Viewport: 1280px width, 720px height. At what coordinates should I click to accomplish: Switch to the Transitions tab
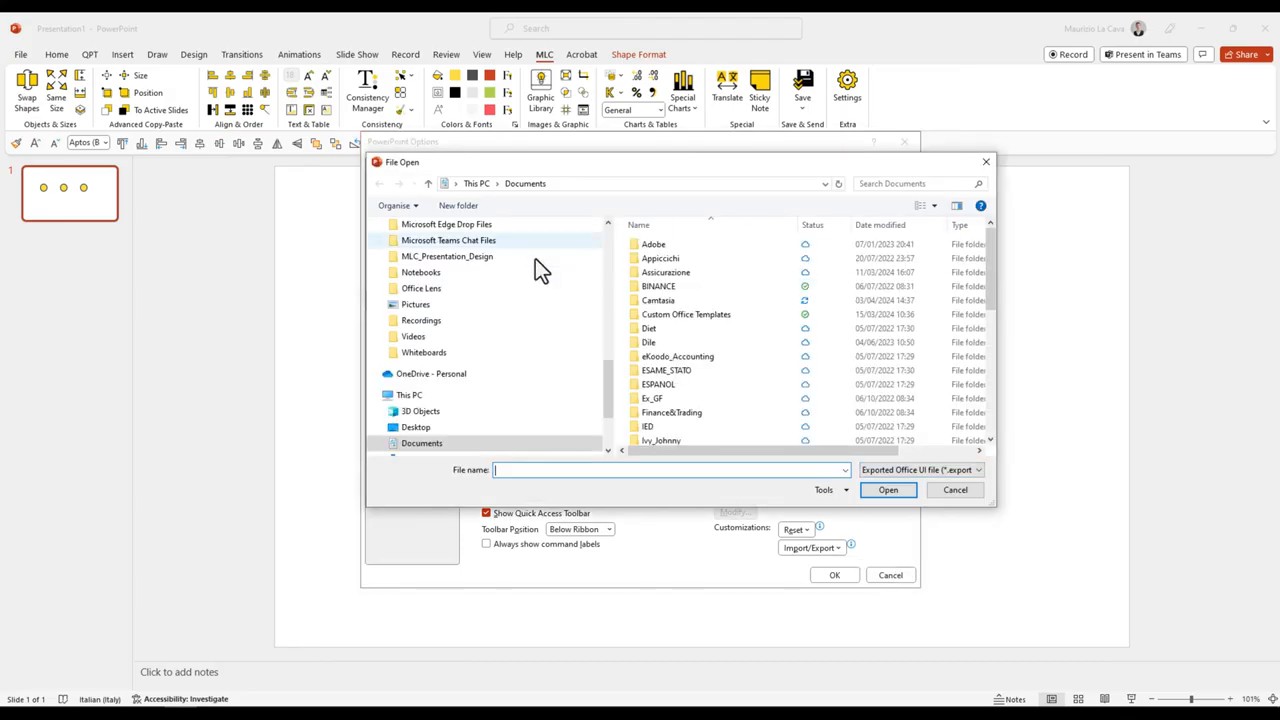[242, 55]
